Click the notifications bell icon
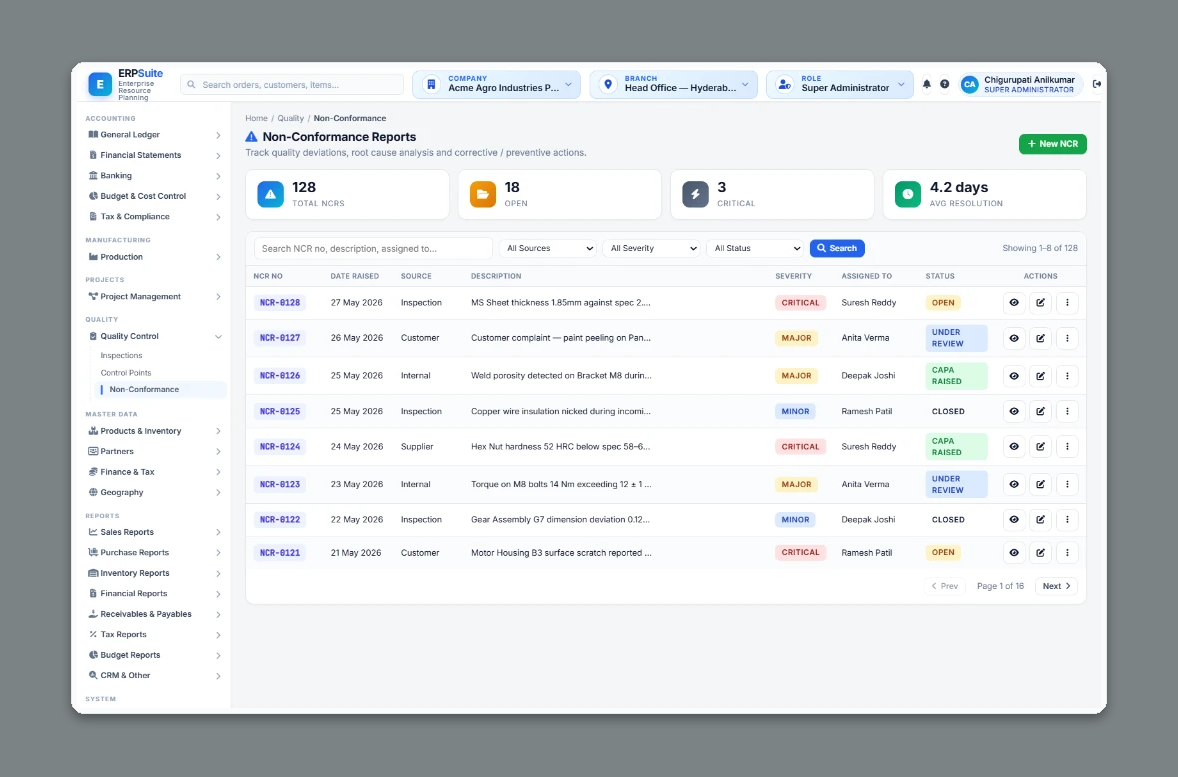Image resolution: width=1178 pixels, height=777 pixels. 926,84
